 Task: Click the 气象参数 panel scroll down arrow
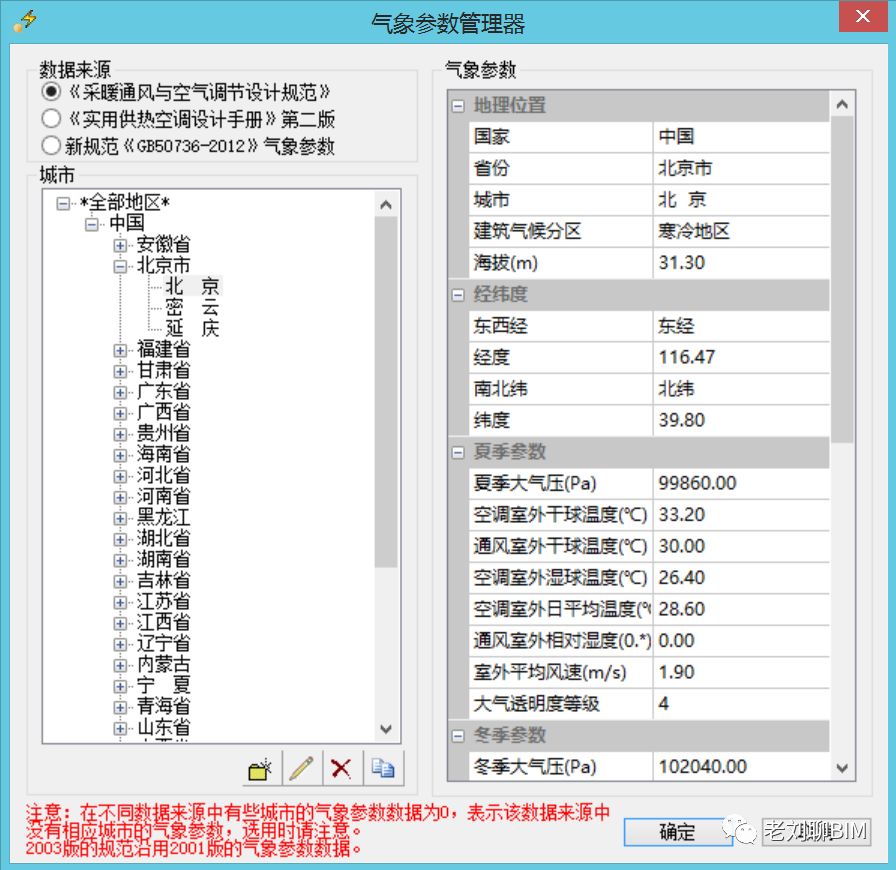(x=842, y=767)
